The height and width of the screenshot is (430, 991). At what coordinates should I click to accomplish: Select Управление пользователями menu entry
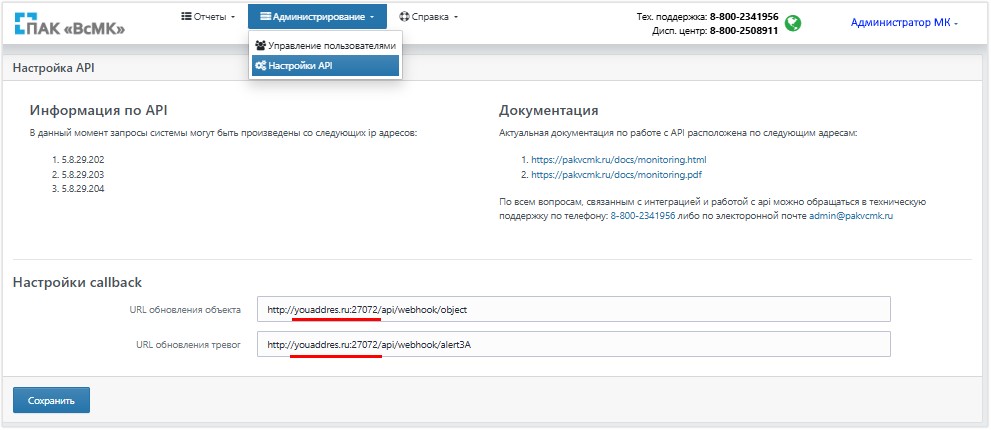(331, 46)
